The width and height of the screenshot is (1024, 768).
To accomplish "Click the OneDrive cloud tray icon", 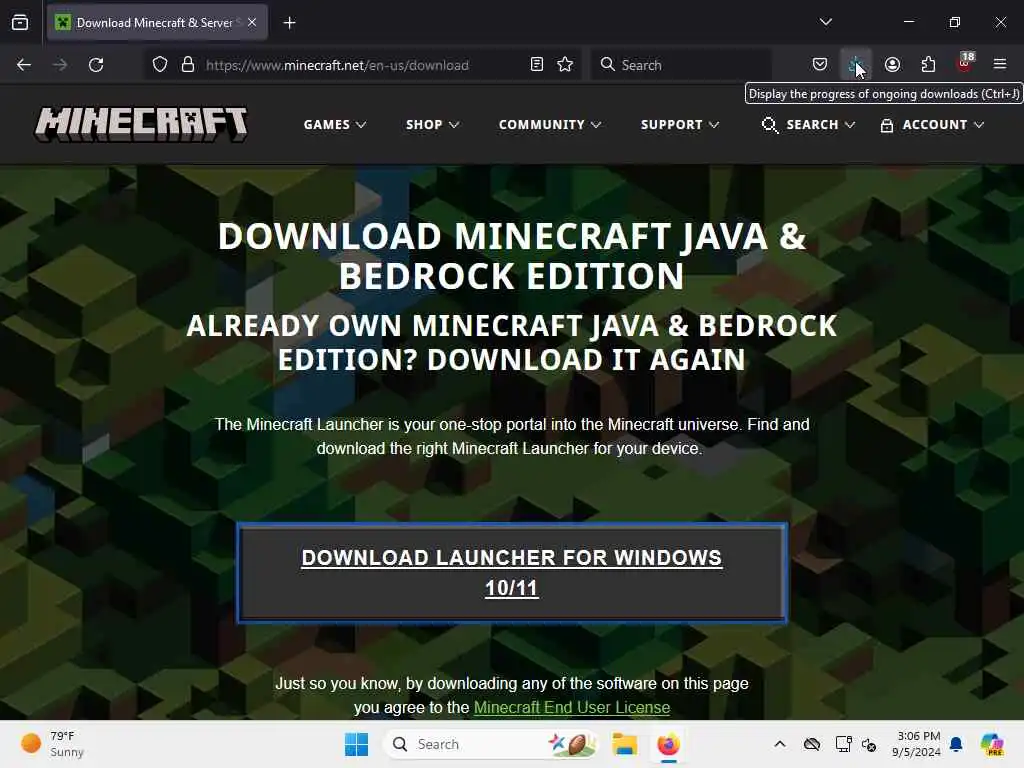I will pyautogui.click(x=812, y=744).
